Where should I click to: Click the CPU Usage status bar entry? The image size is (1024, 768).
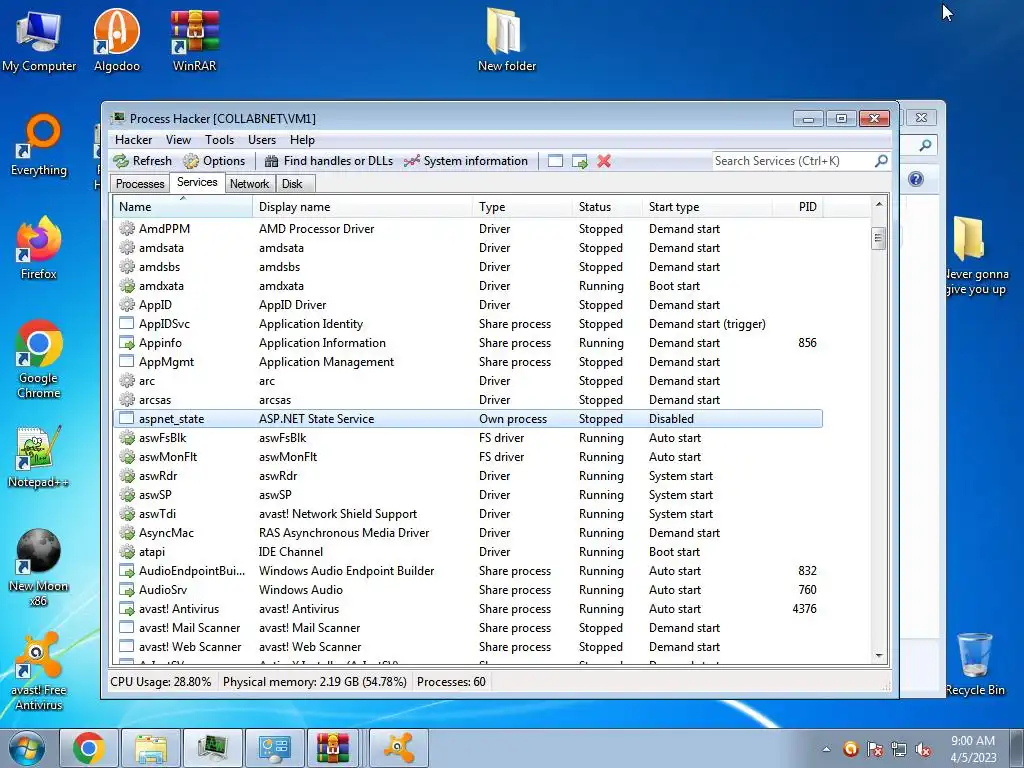[x=161, y=682]
